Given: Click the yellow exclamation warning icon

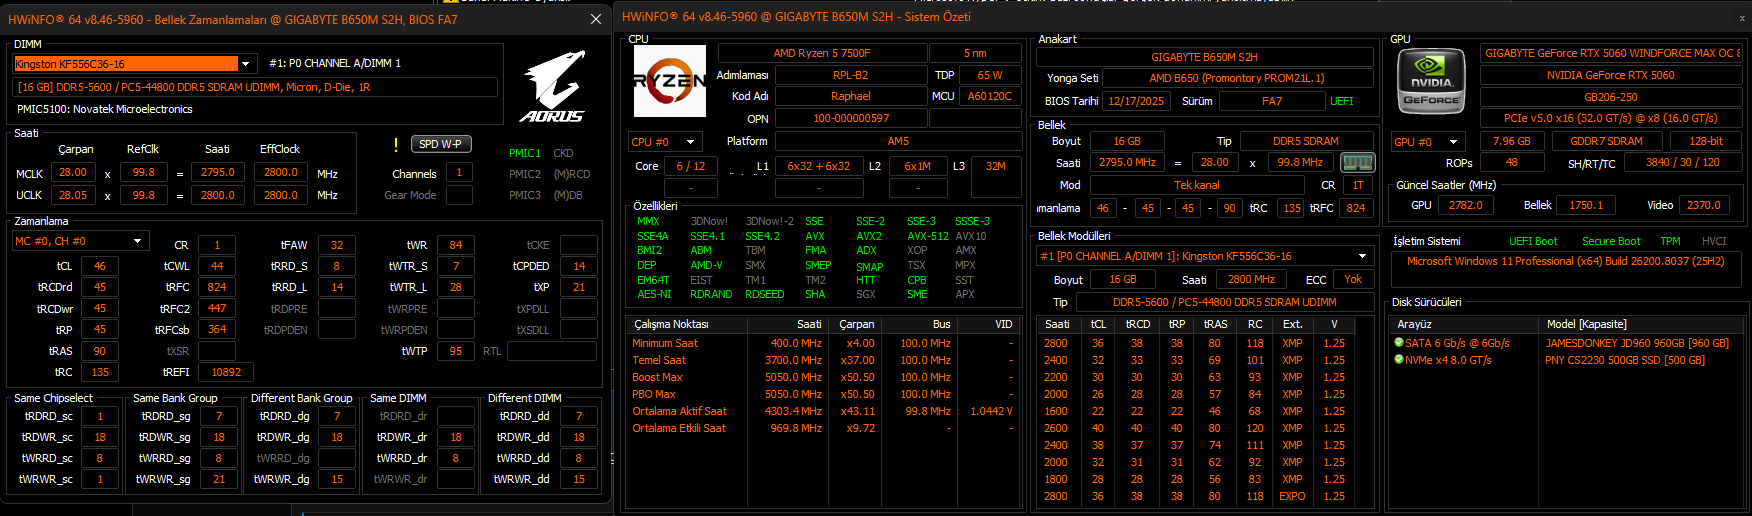Looking at the screenshot, I should tap(396, 145).
